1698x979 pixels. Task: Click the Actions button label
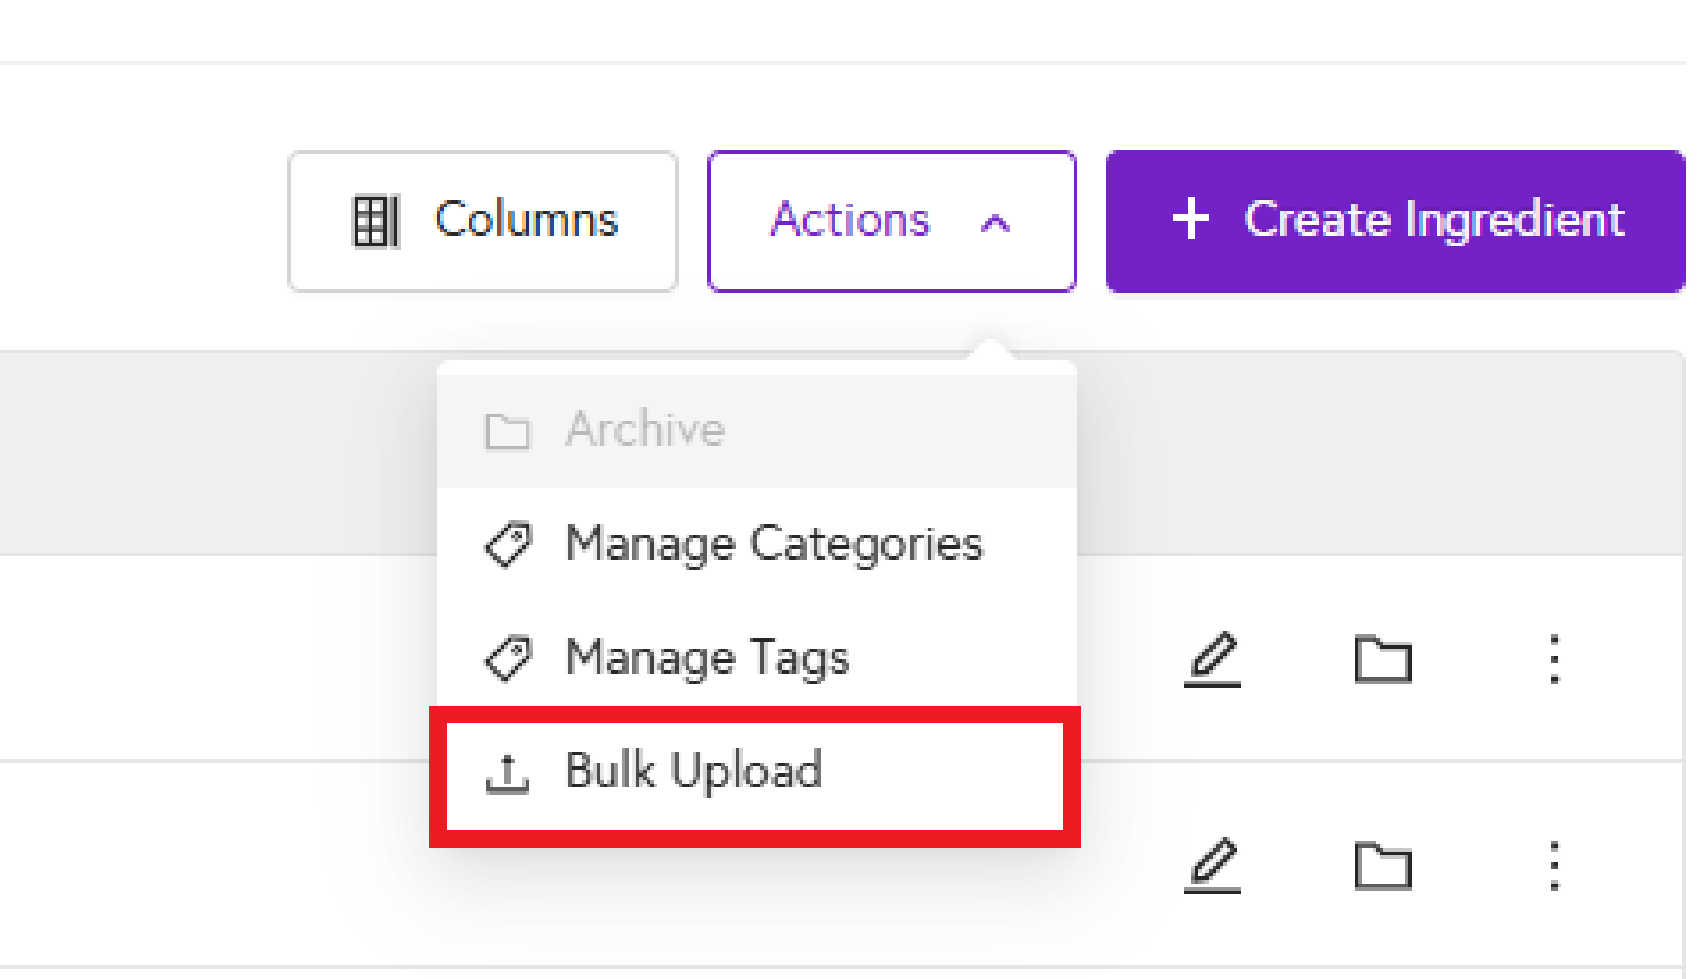850,220
